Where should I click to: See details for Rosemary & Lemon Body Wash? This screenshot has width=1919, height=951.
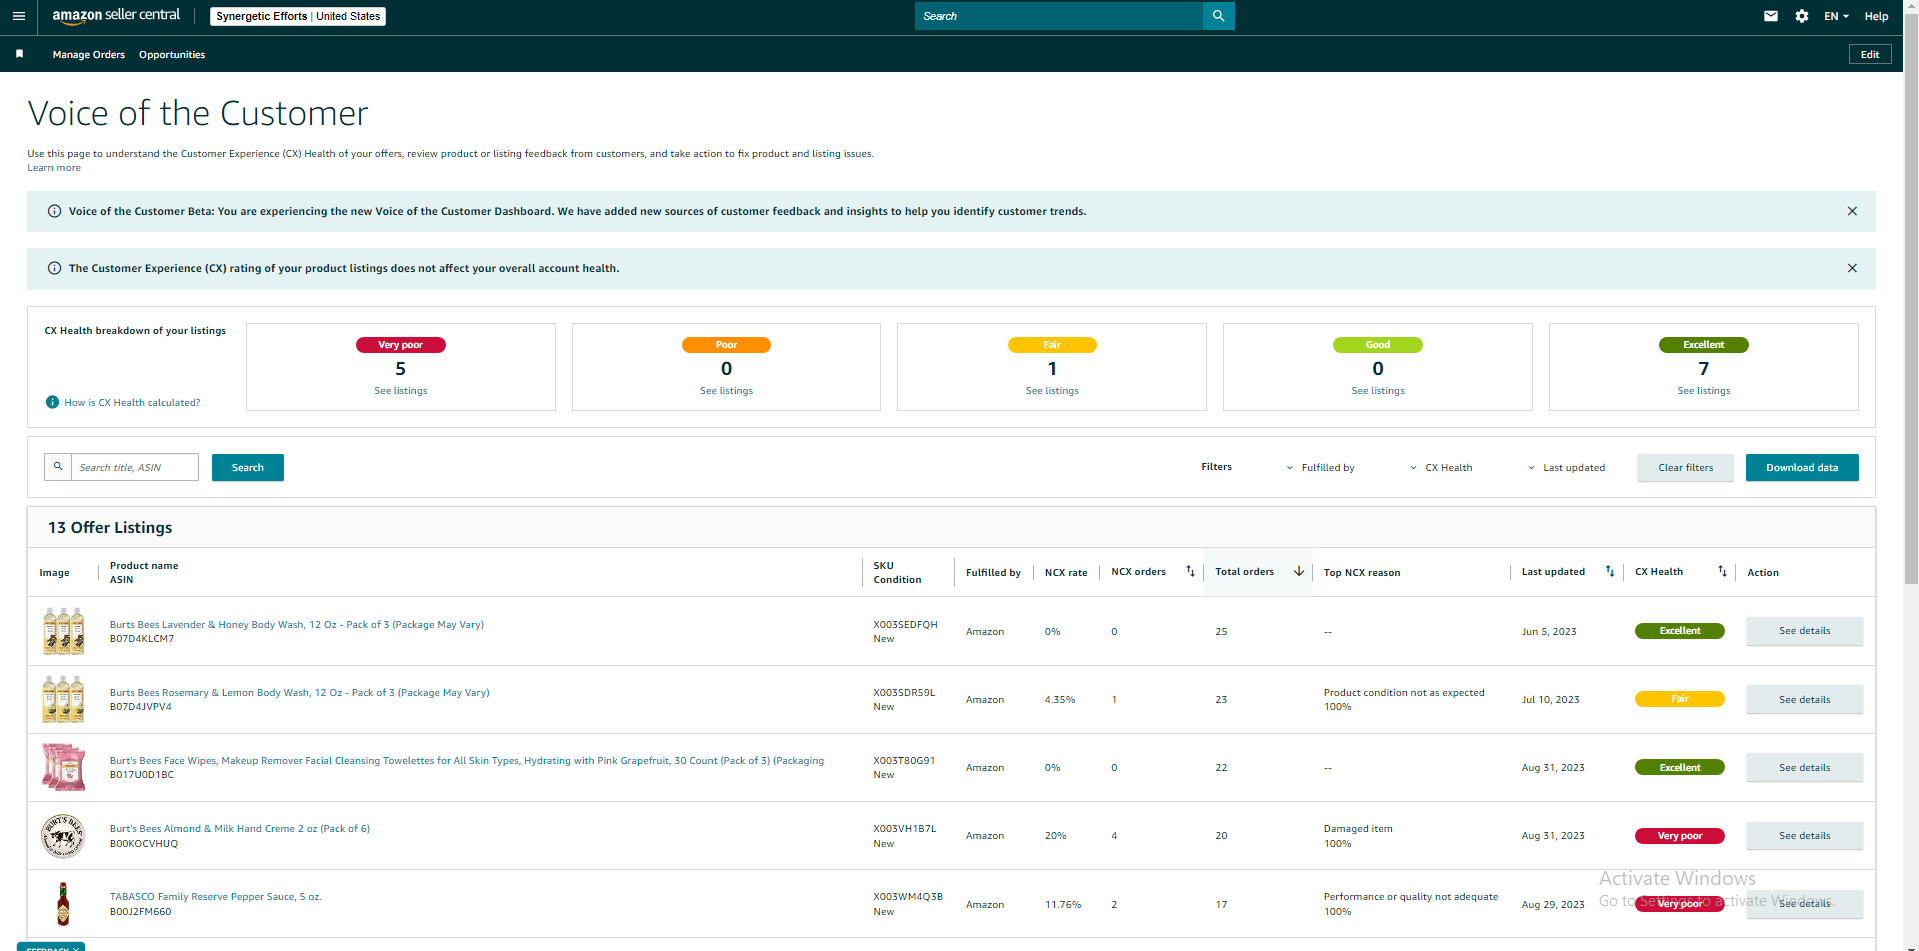1804,699
